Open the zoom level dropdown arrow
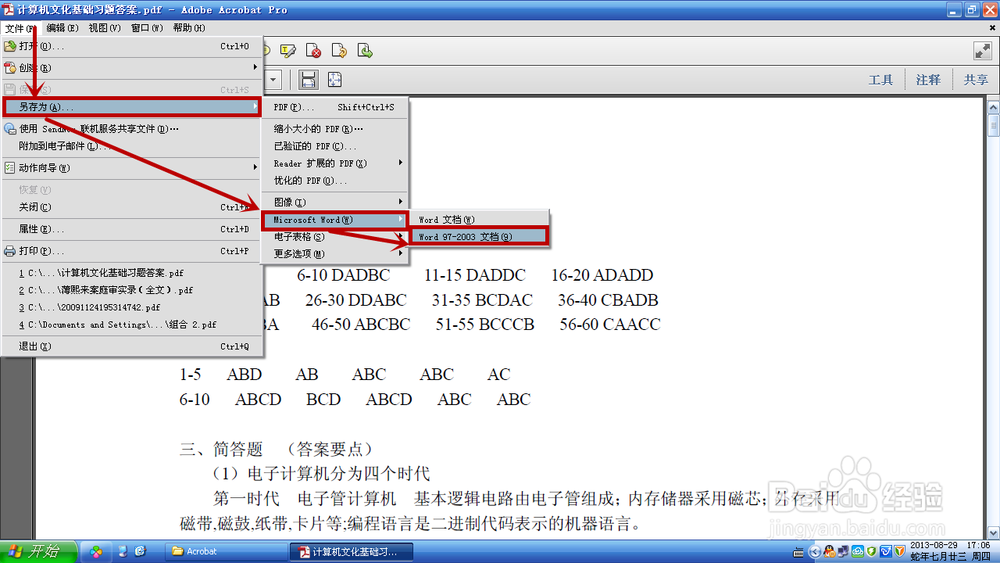The height and width of the screenshot is (563, 1000). tap(273, 80)
